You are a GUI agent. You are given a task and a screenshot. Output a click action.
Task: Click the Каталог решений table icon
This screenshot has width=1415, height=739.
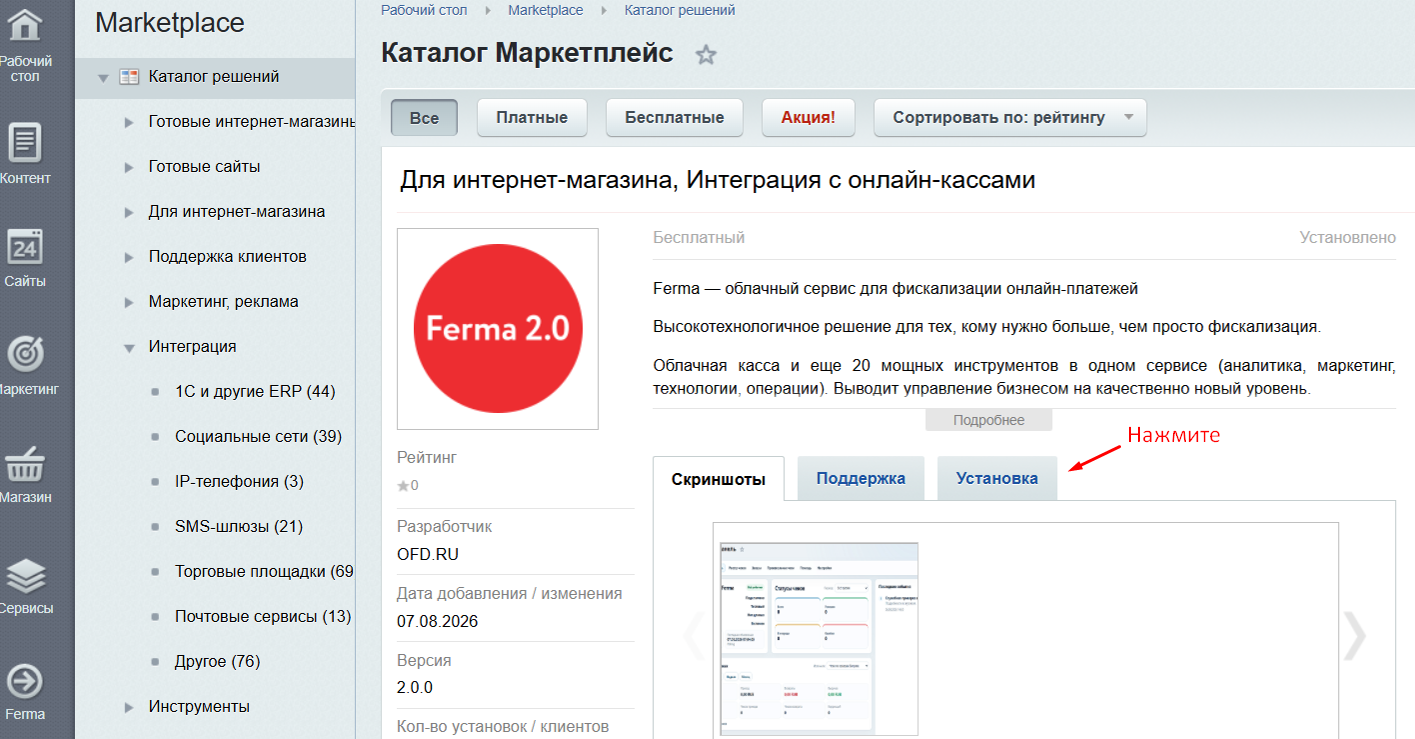[129, 77]
